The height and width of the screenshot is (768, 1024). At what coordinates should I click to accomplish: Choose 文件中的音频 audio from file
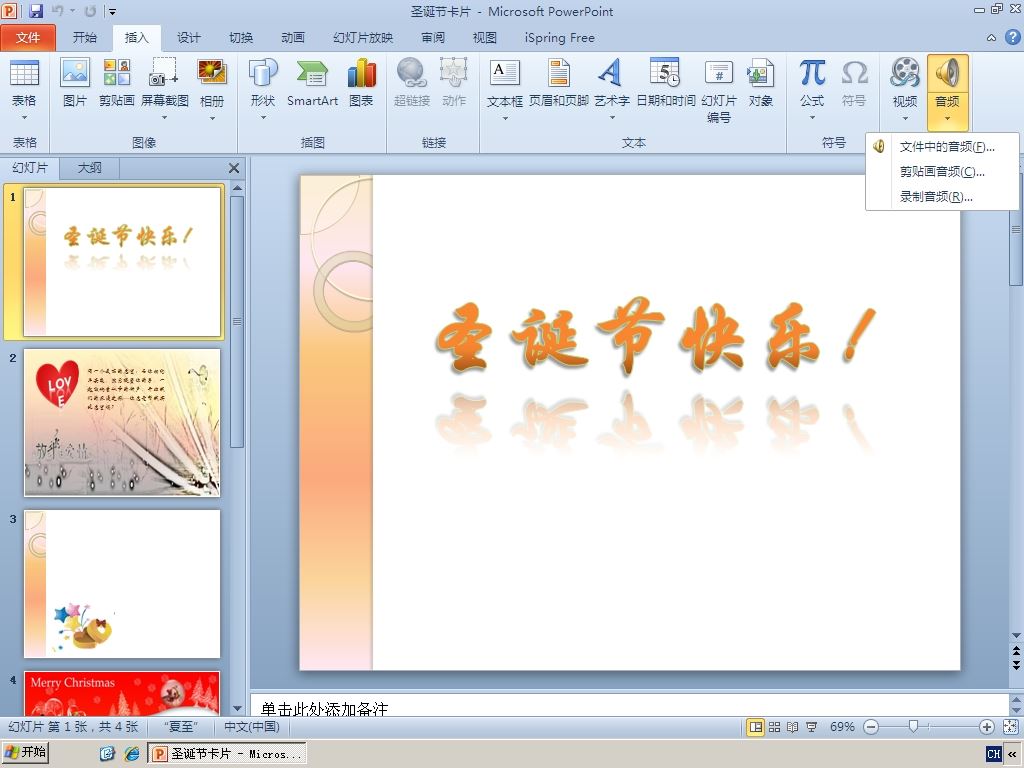pyautogui.click(x=942, y=147)
